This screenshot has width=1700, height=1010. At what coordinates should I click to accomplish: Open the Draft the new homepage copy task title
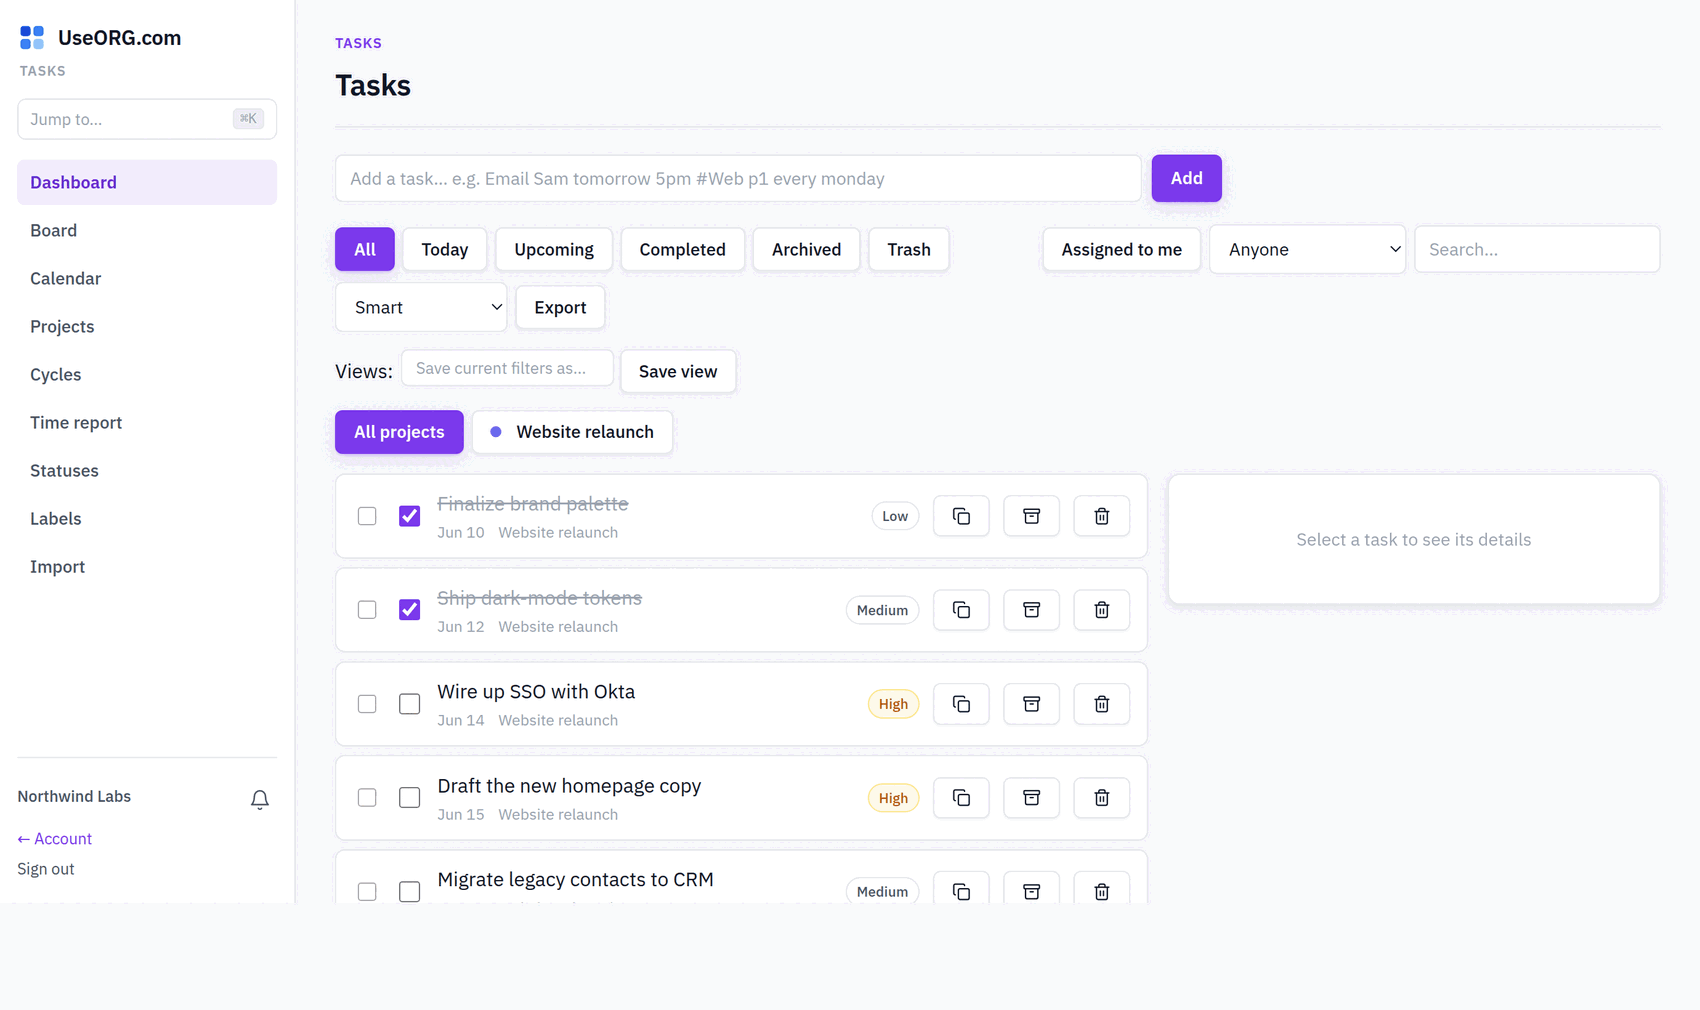tap(569, 786)
